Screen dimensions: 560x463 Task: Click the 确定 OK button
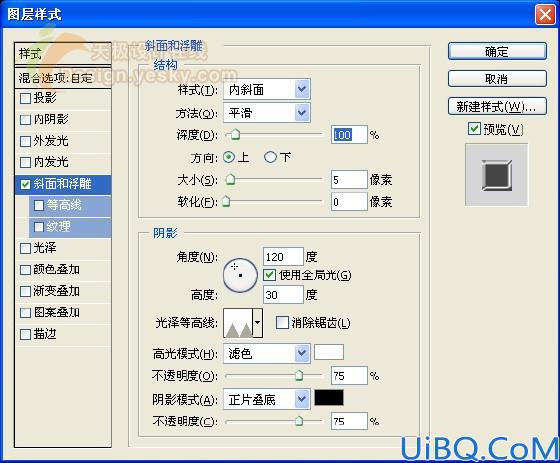click(497, 51)
